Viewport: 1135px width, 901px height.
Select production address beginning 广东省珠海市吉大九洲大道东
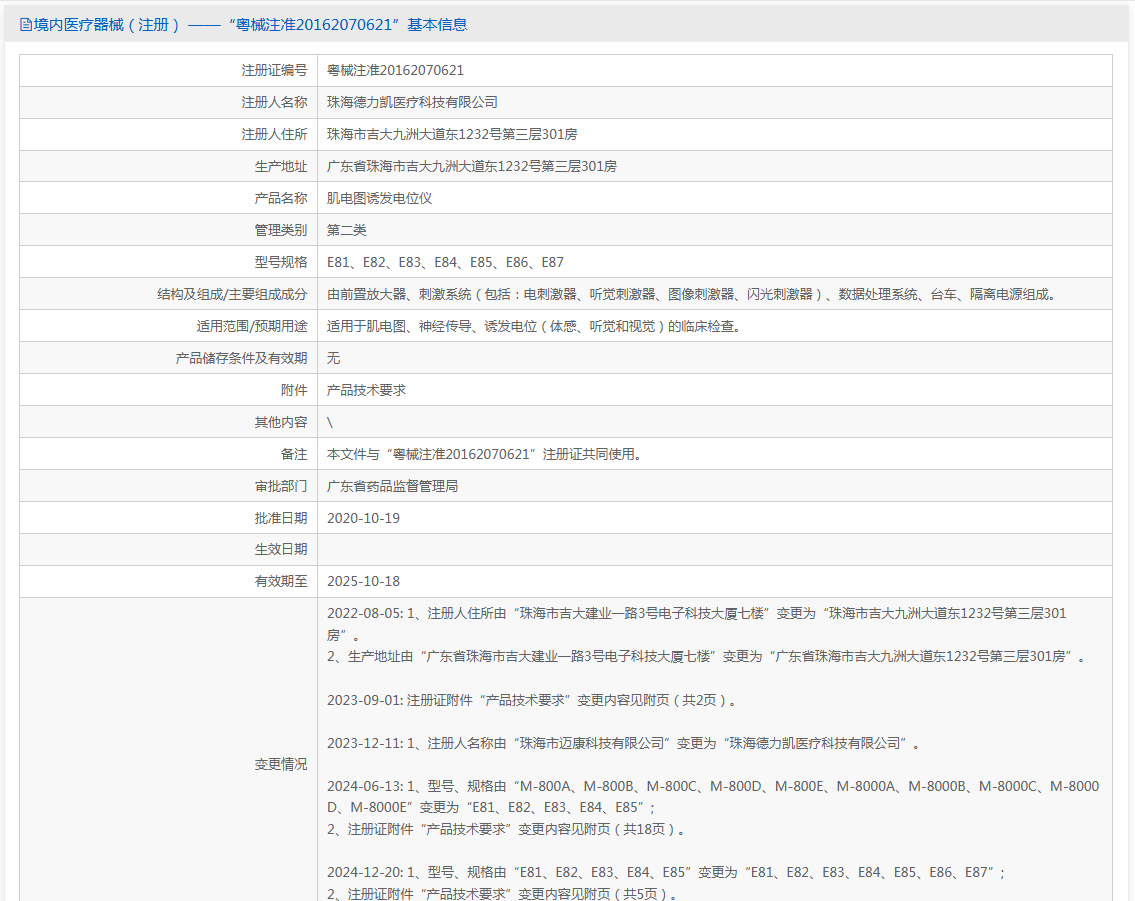[472, 166]
